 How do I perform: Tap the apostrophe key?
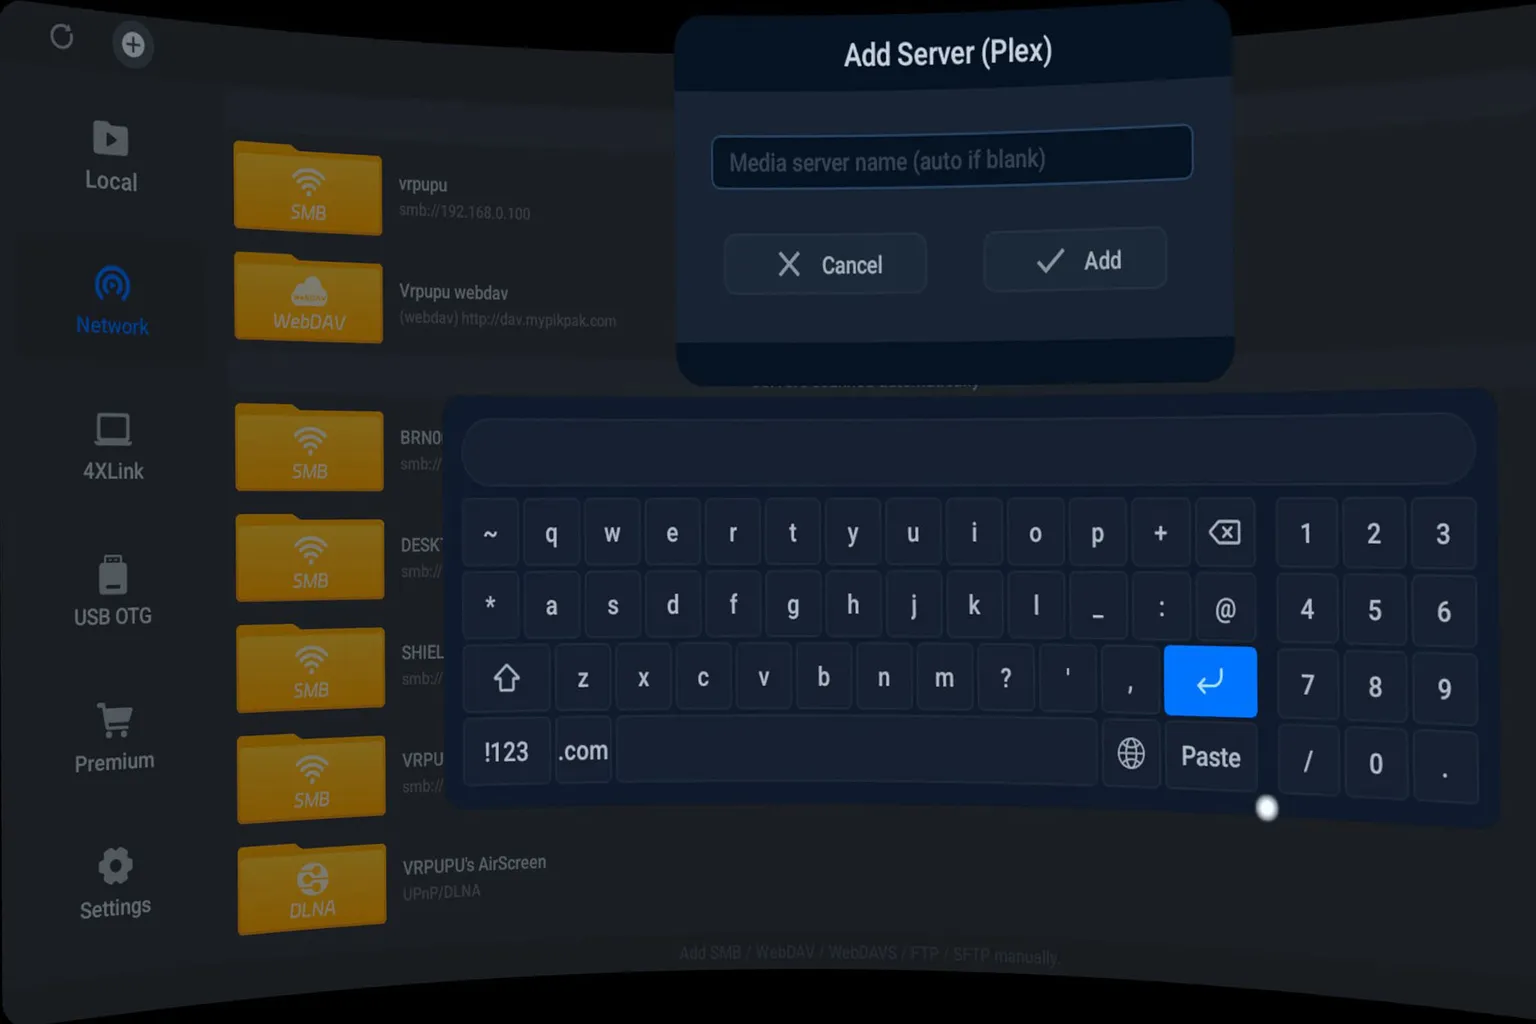[x=1068, y=678]
